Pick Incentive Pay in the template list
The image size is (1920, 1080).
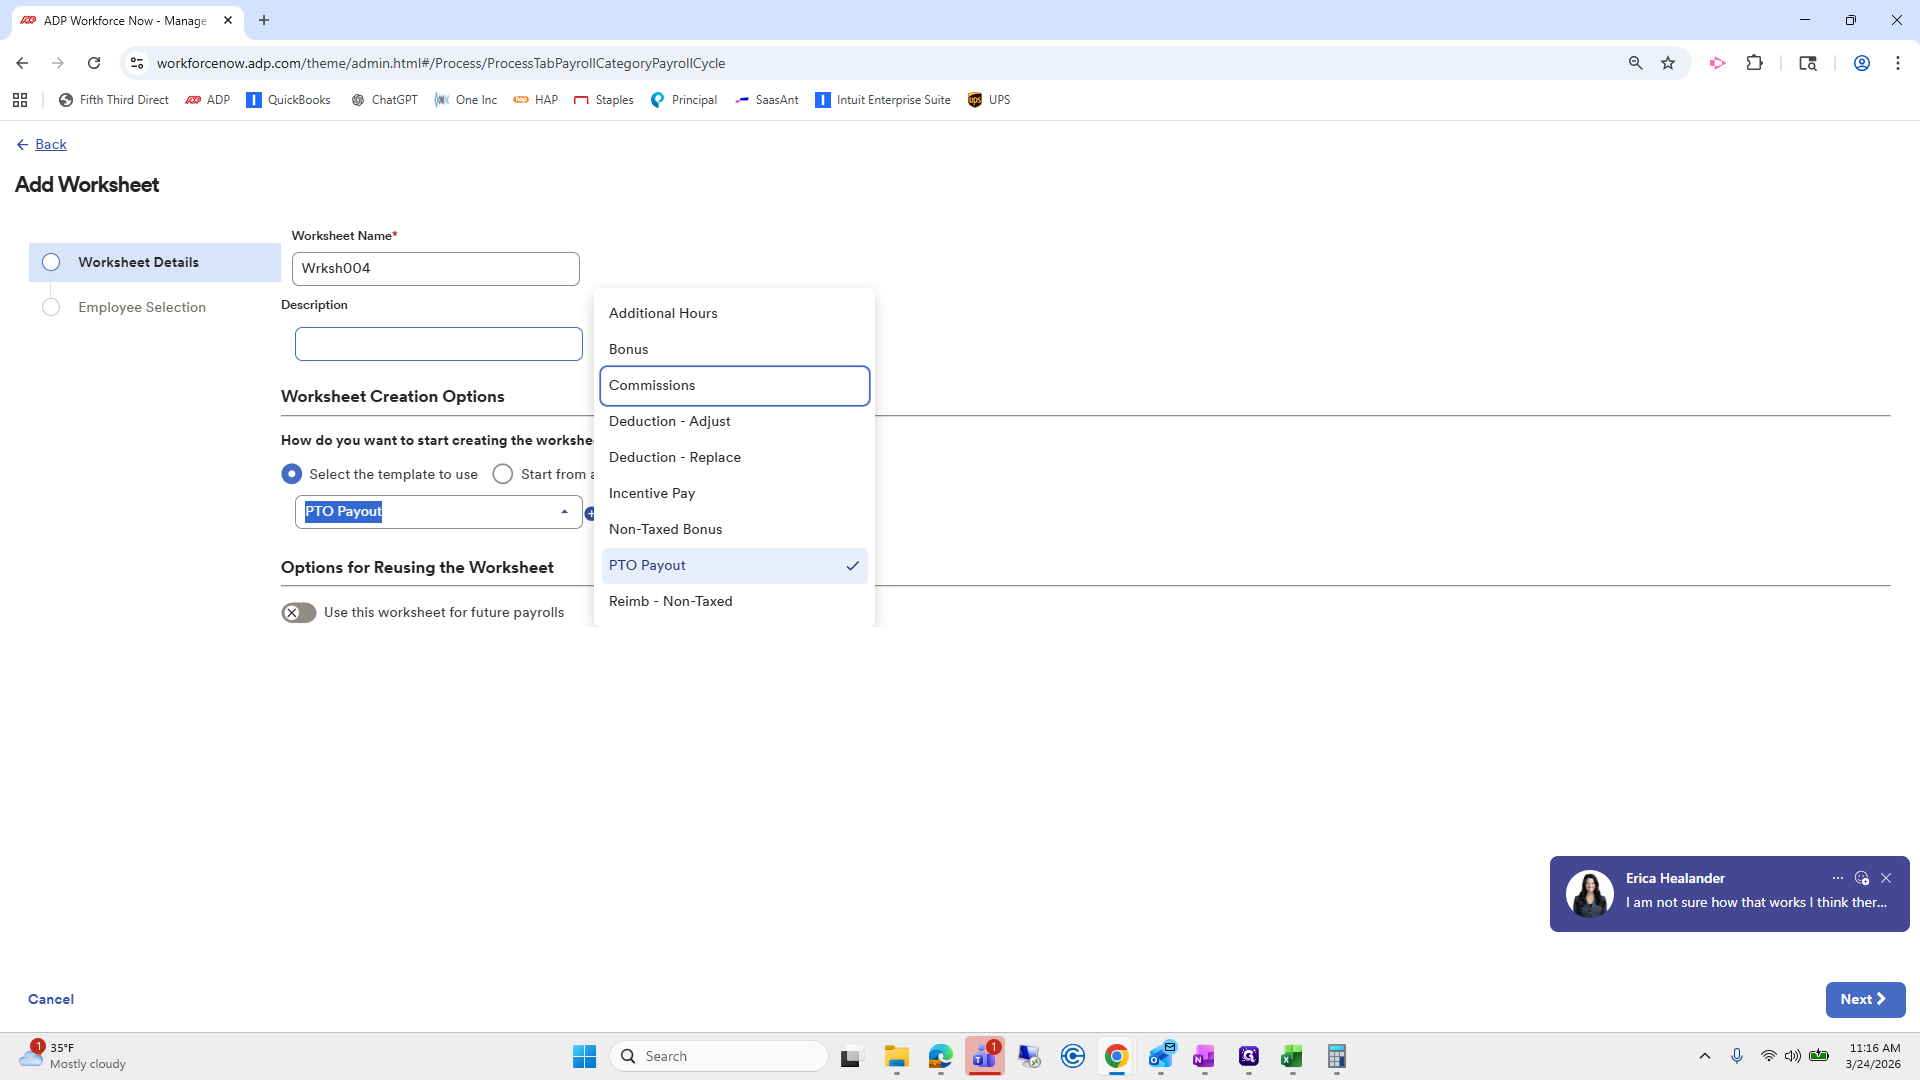point(651,493)
